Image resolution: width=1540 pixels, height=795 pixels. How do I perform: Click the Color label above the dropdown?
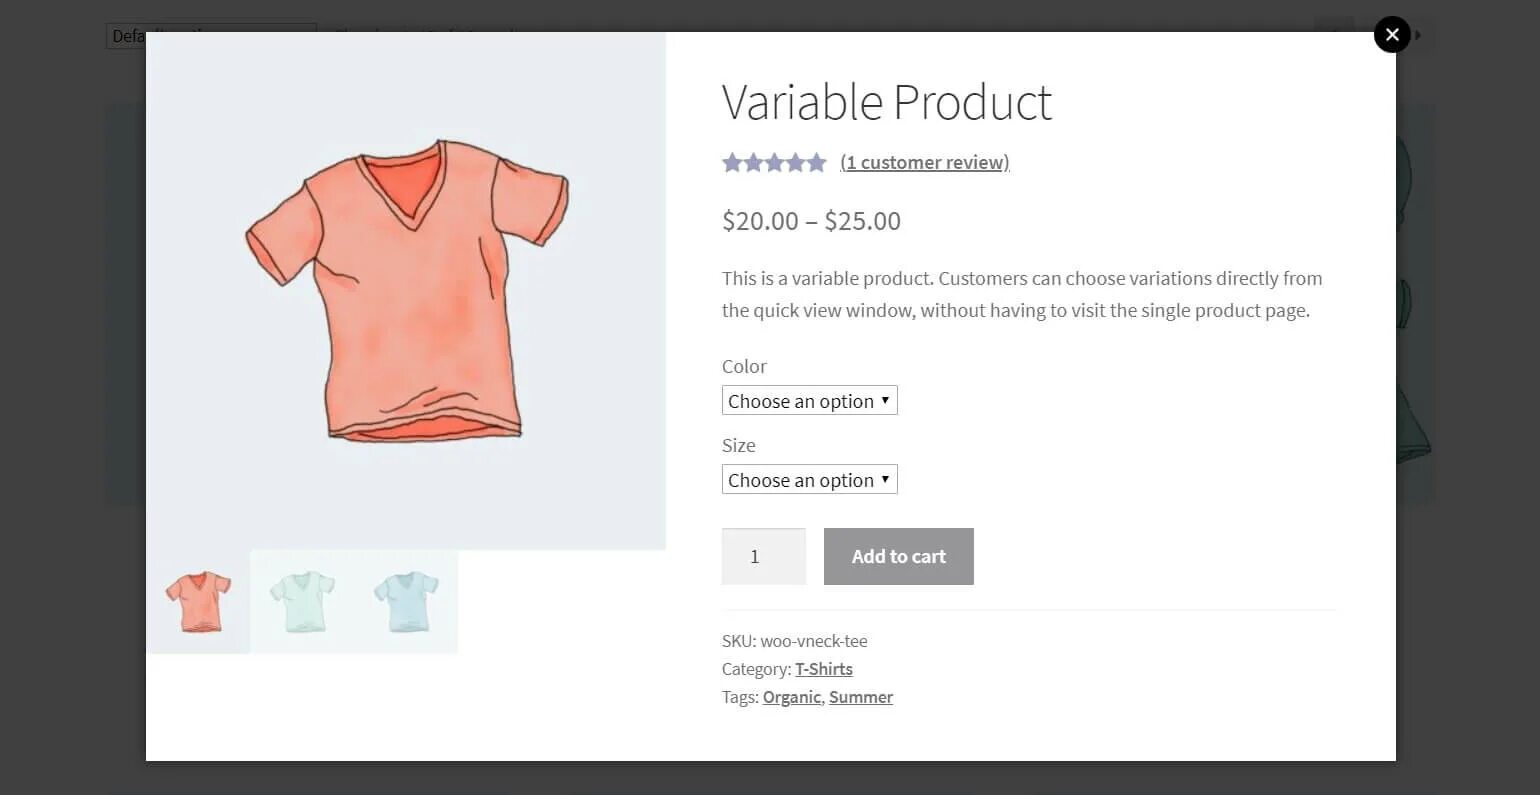(x=744, y=366)
